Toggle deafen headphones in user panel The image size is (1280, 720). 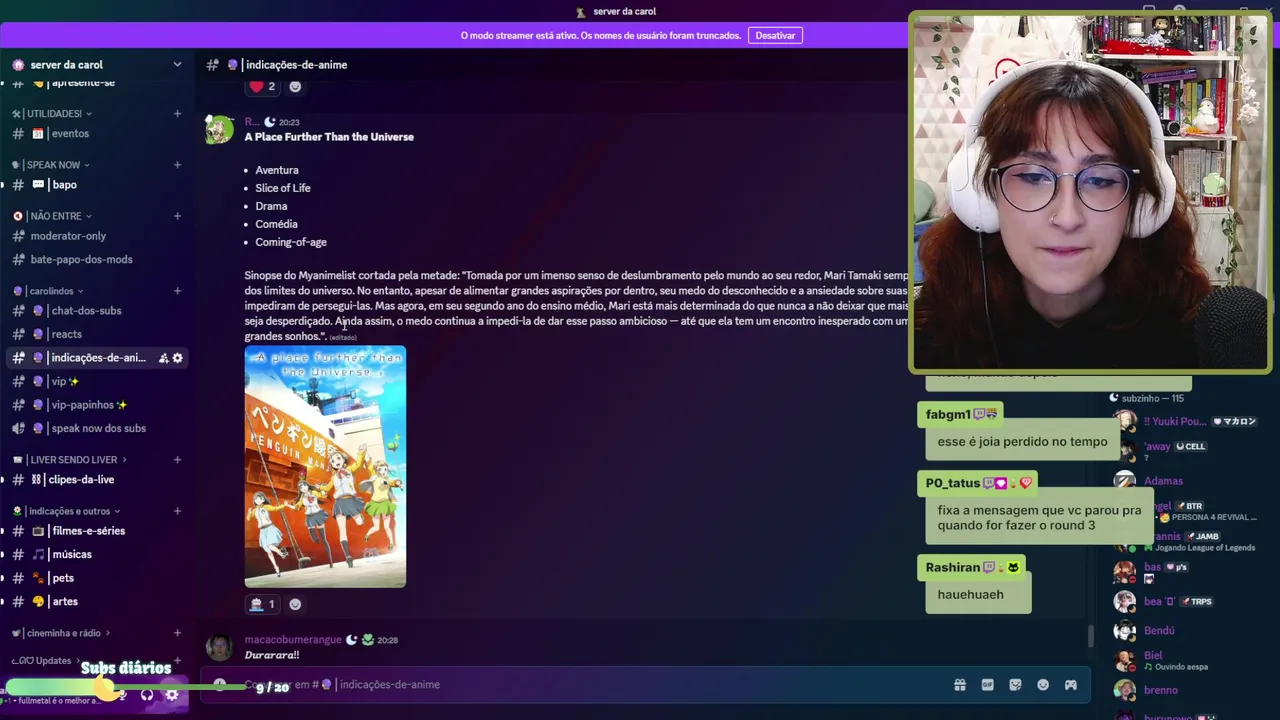[147, 695]
